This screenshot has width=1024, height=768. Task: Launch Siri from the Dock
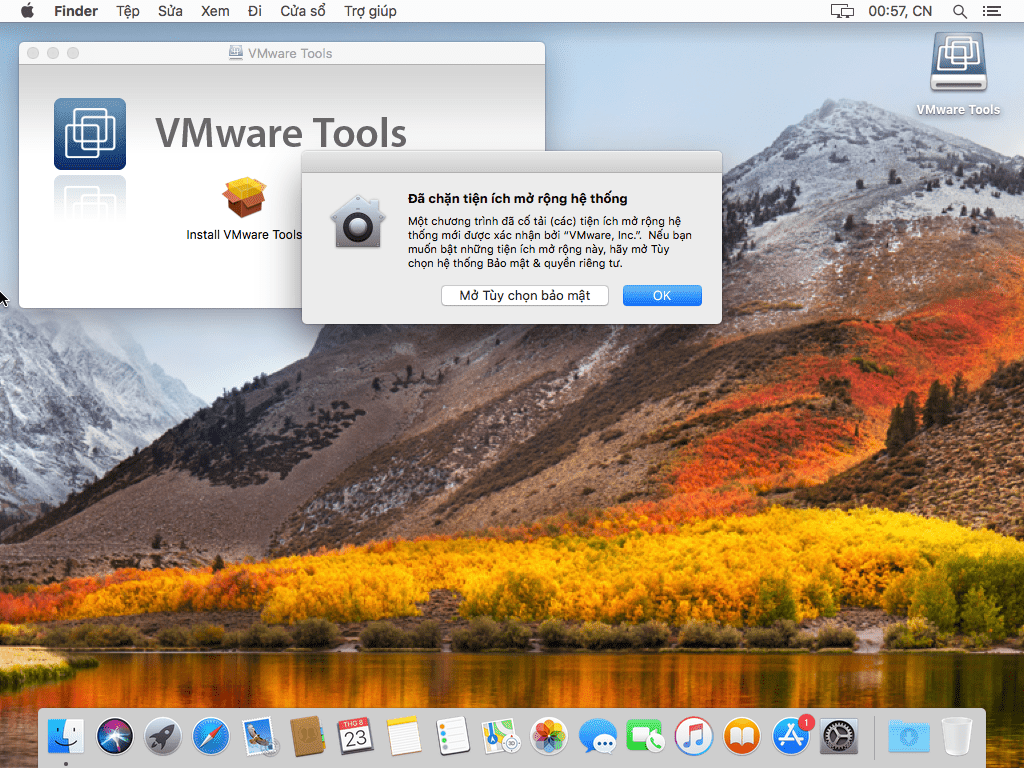point(114,736)
